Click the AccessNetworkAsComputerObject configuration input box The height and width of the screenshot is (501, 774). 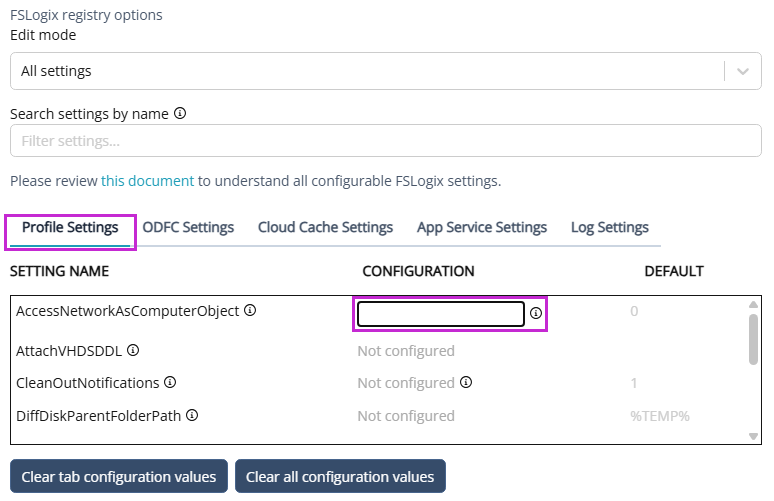pyautogui.click(x=441, y=314)
